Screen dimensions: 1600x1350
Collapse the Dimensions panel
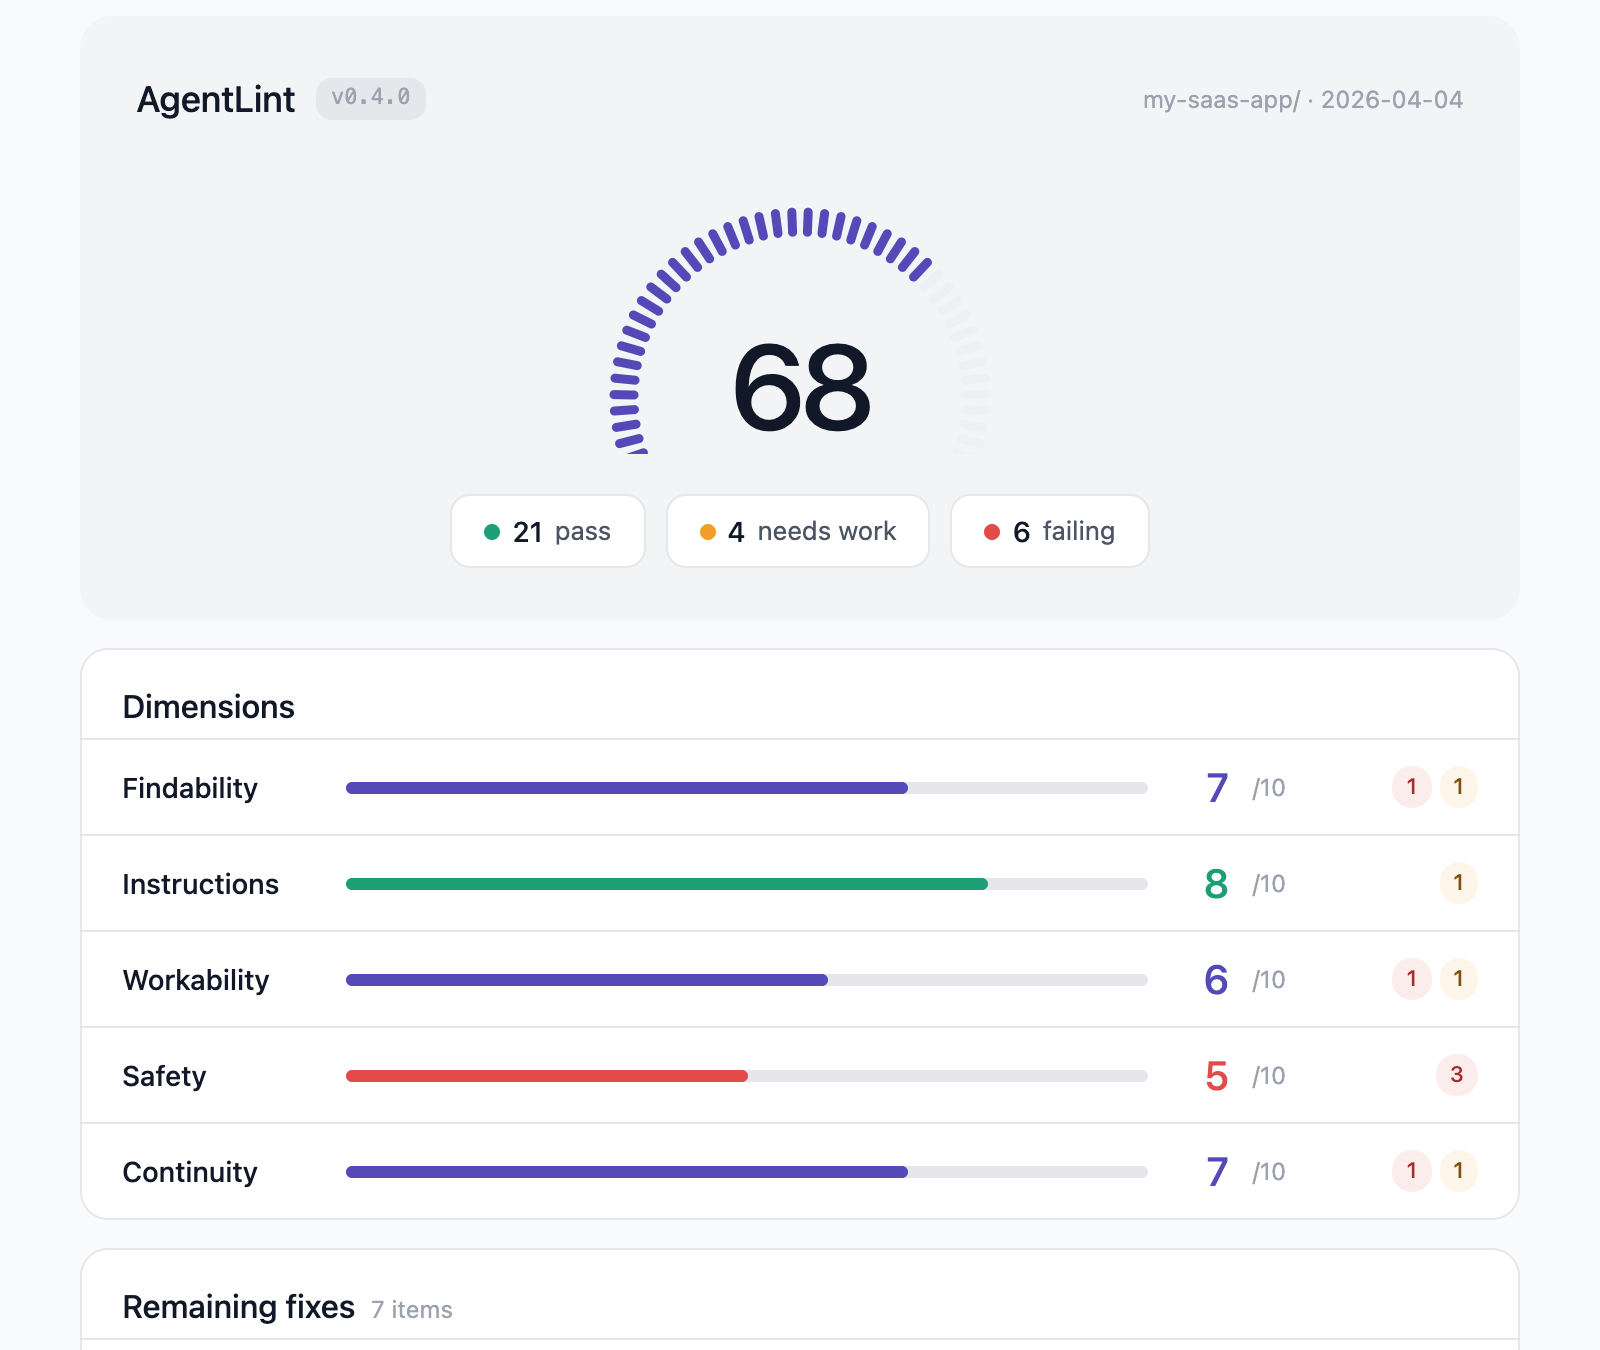click(208, 707)
